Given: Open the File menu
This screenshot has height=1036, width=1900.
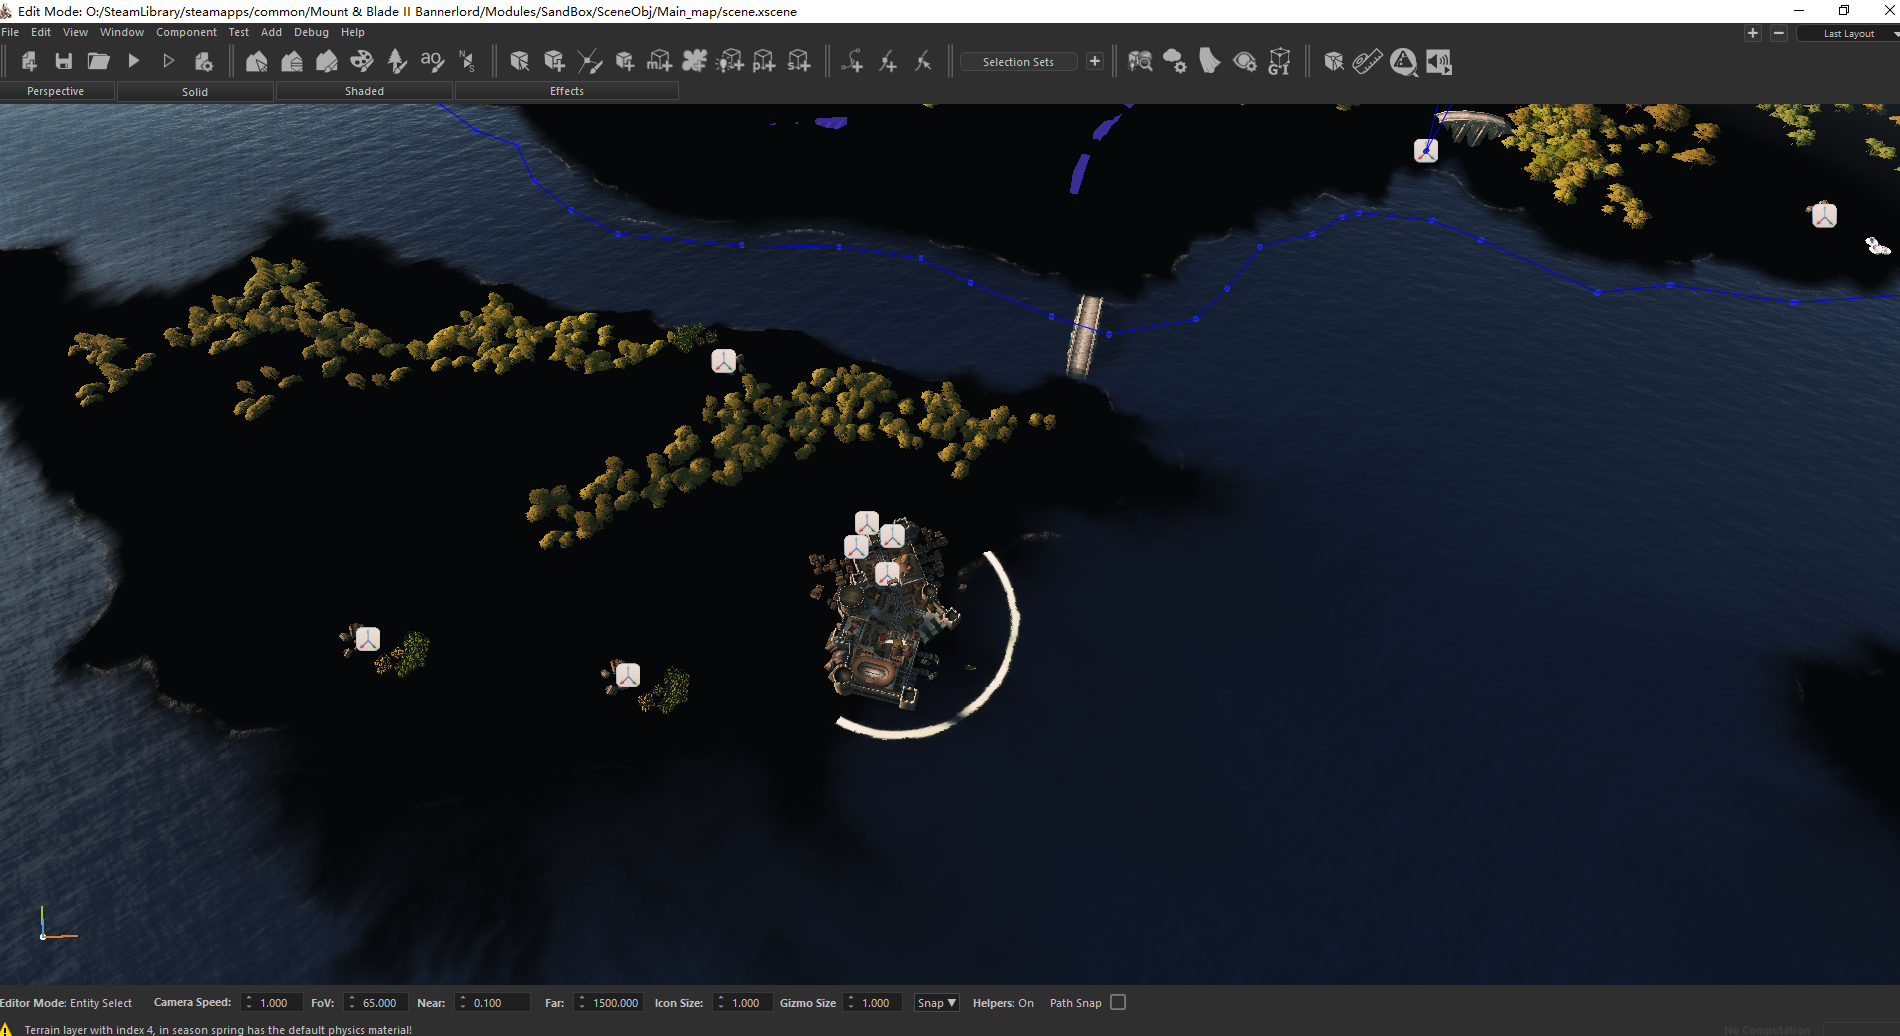Looking at the screenshot, I should tap(10, 32).
